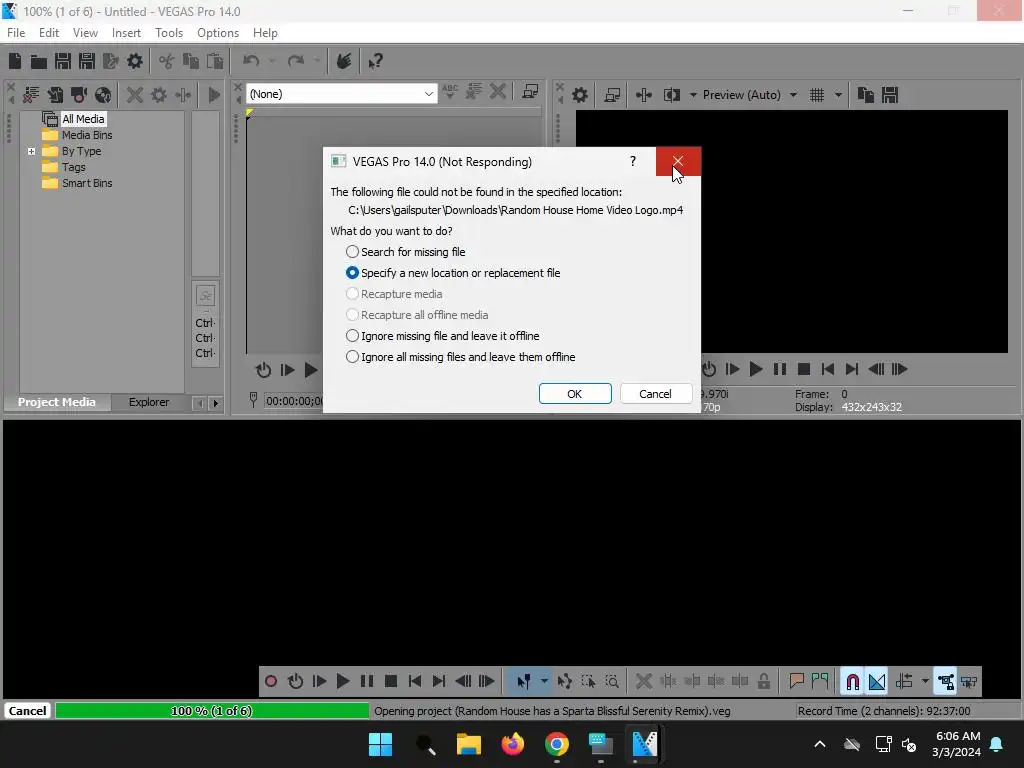Open the Preview (Auto) quality dropdown arrow
This screenshot has height=768, width=1024.
pyautogui.click(x=793, y=95)
